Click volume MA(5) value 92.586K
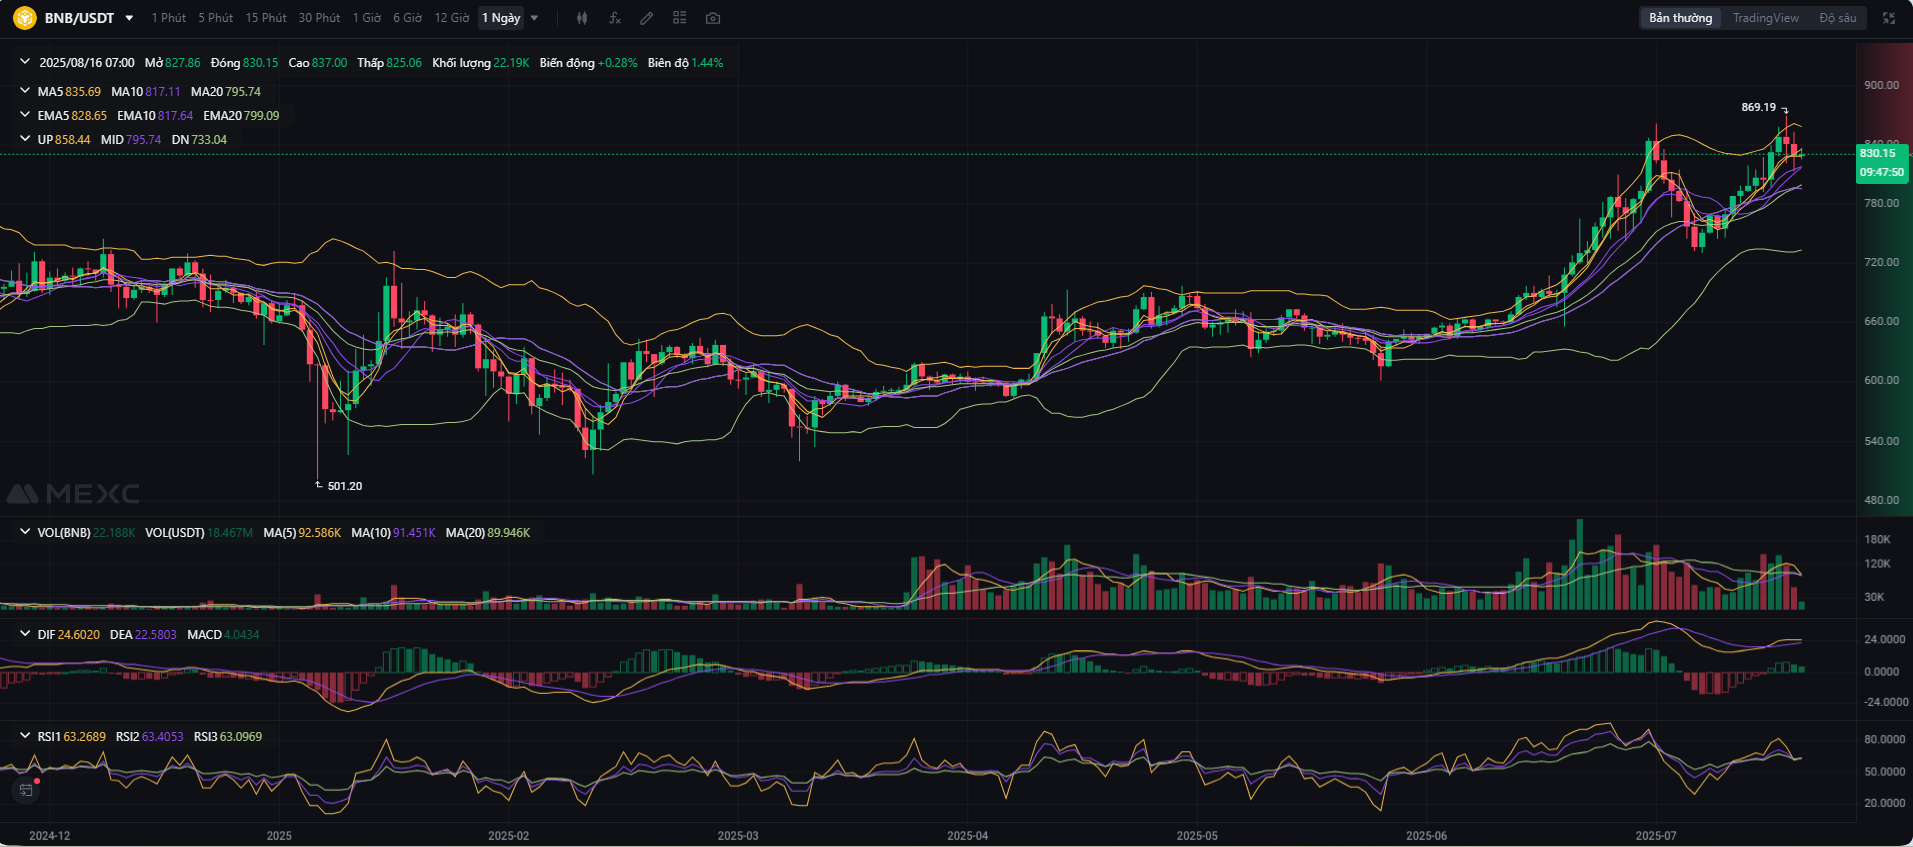1913x847 pixels. click(320, 532)
